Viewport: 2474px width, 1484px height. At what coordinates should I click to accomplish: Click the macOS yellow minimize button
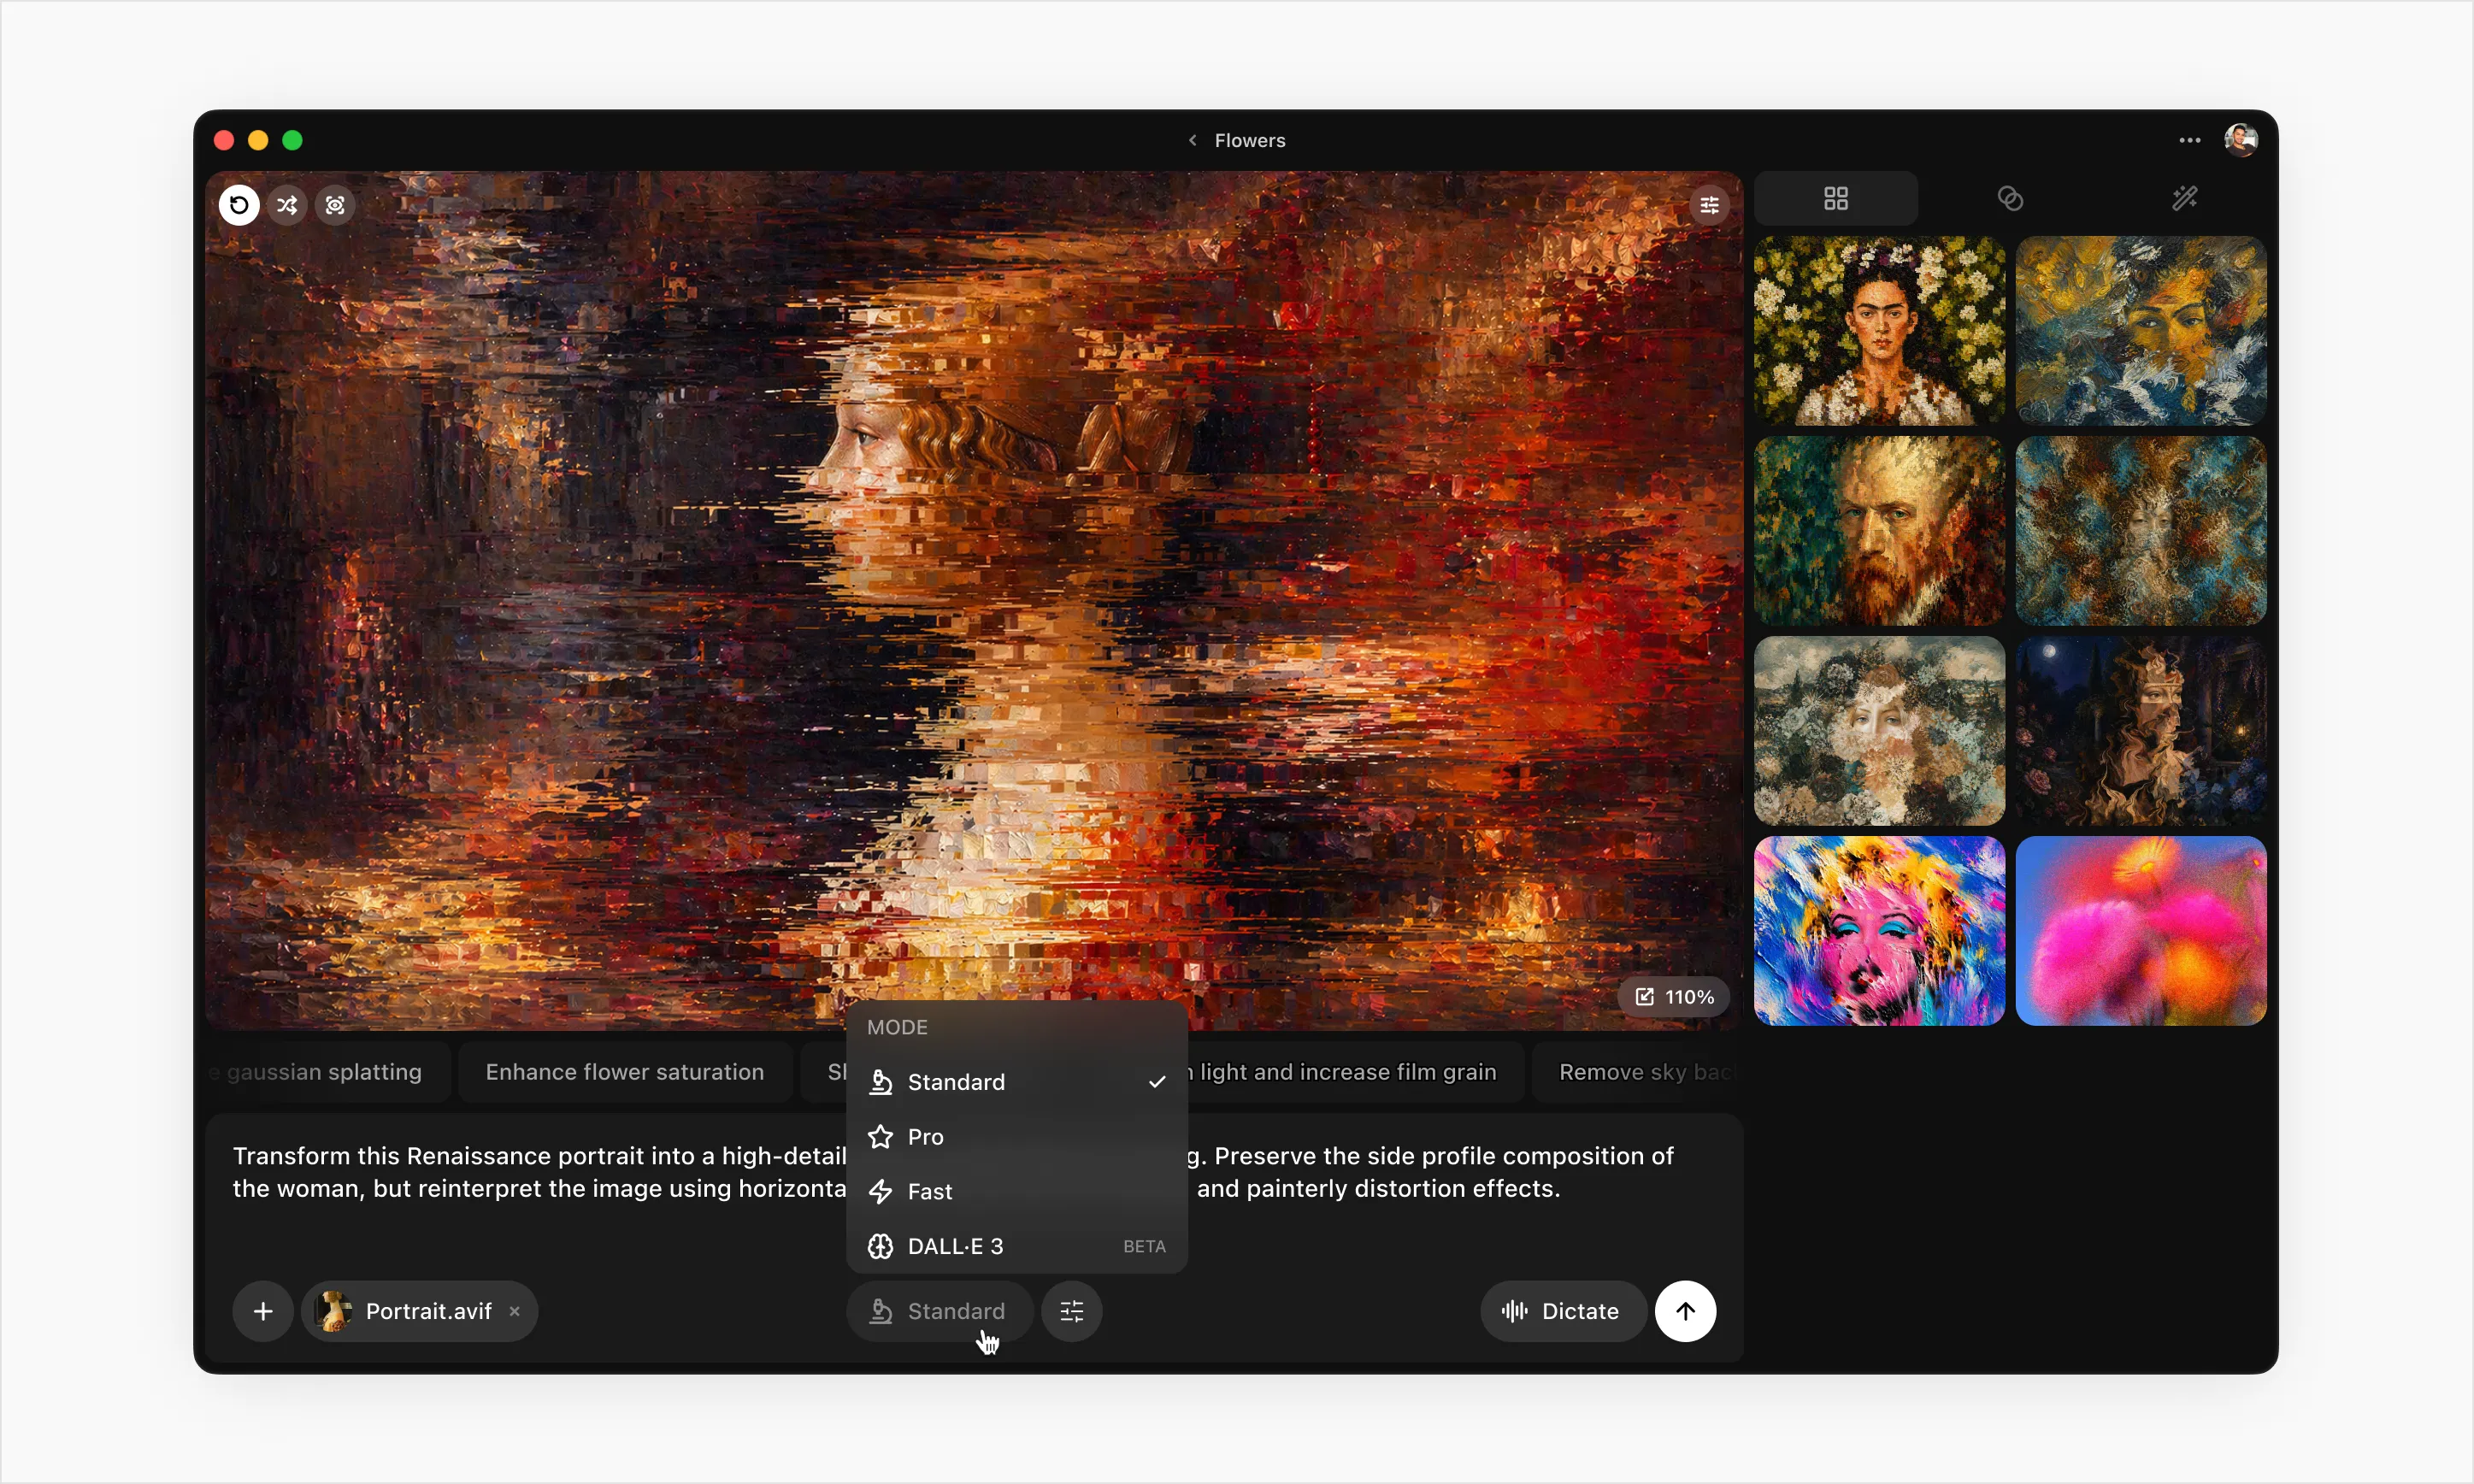click(x=258, y=140)
